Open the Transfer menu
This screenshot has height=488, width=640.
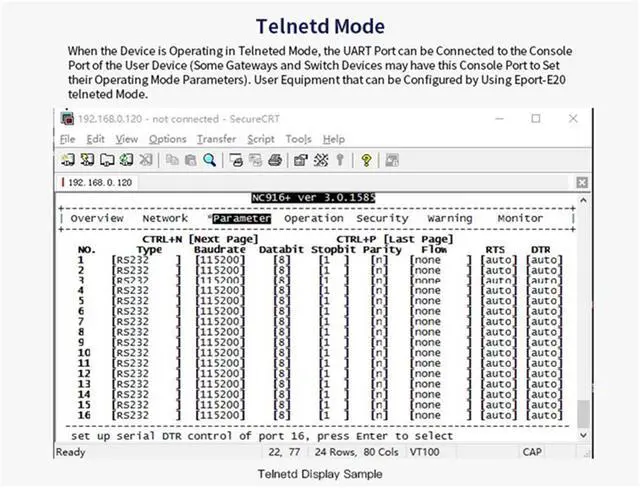click(217, 139)
